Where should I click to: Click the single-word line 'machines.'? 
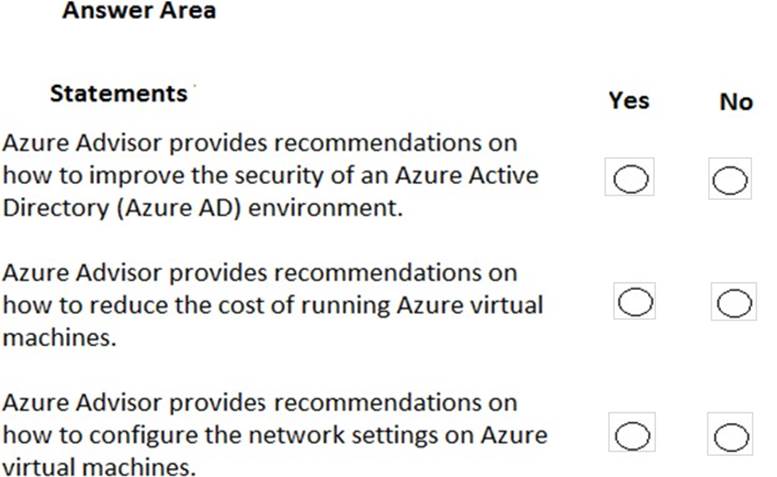click(x=60, y=338)
